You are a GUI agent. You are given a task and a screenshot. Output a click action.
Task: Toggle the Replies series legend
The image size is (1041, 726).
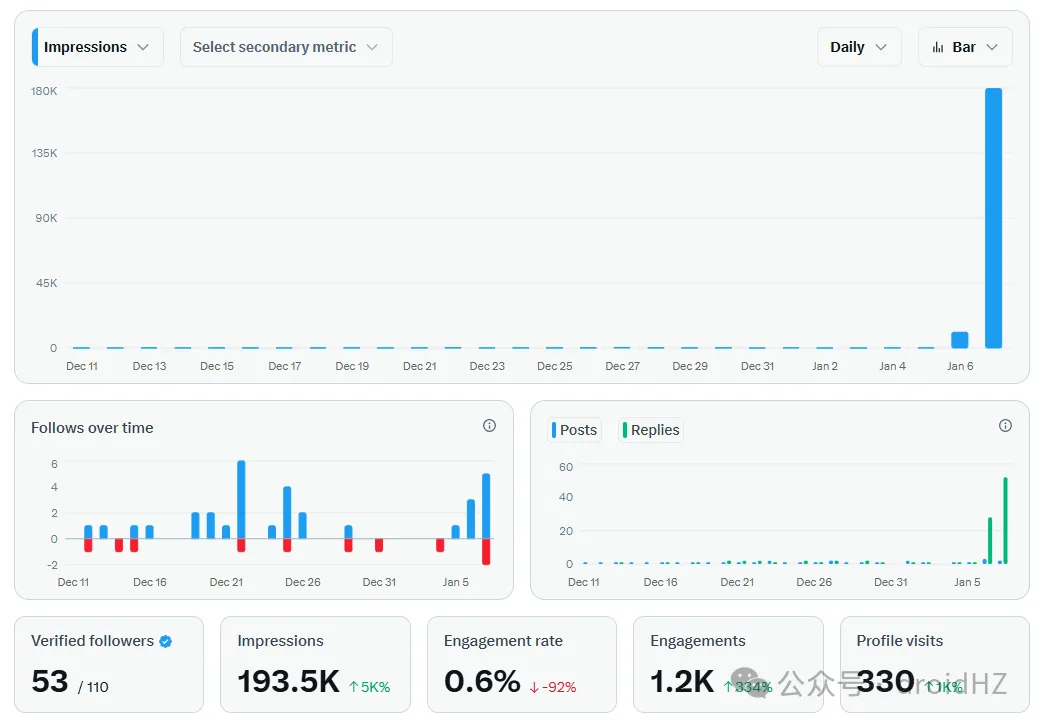[651, 430]
